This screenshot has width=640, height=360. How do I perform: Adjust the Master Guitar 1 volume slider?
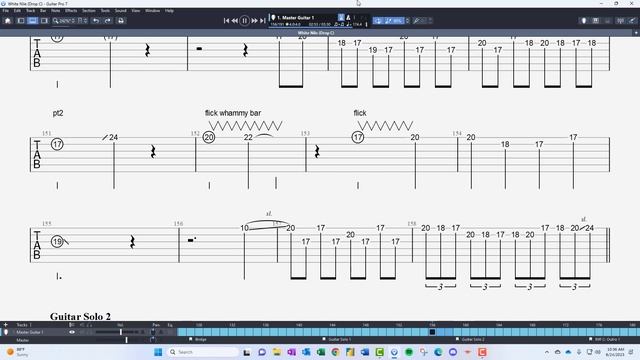pos(120,332)
